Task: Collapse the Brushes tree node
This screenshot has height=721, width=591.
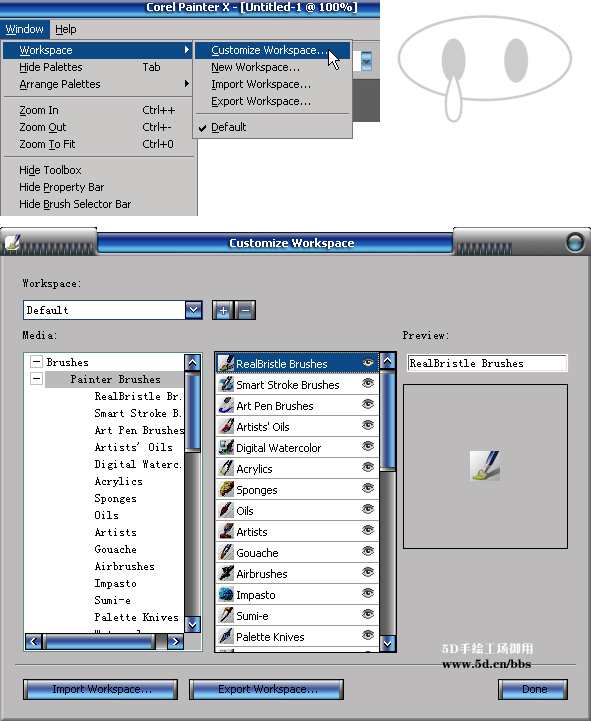Action: tap(36, 361)
